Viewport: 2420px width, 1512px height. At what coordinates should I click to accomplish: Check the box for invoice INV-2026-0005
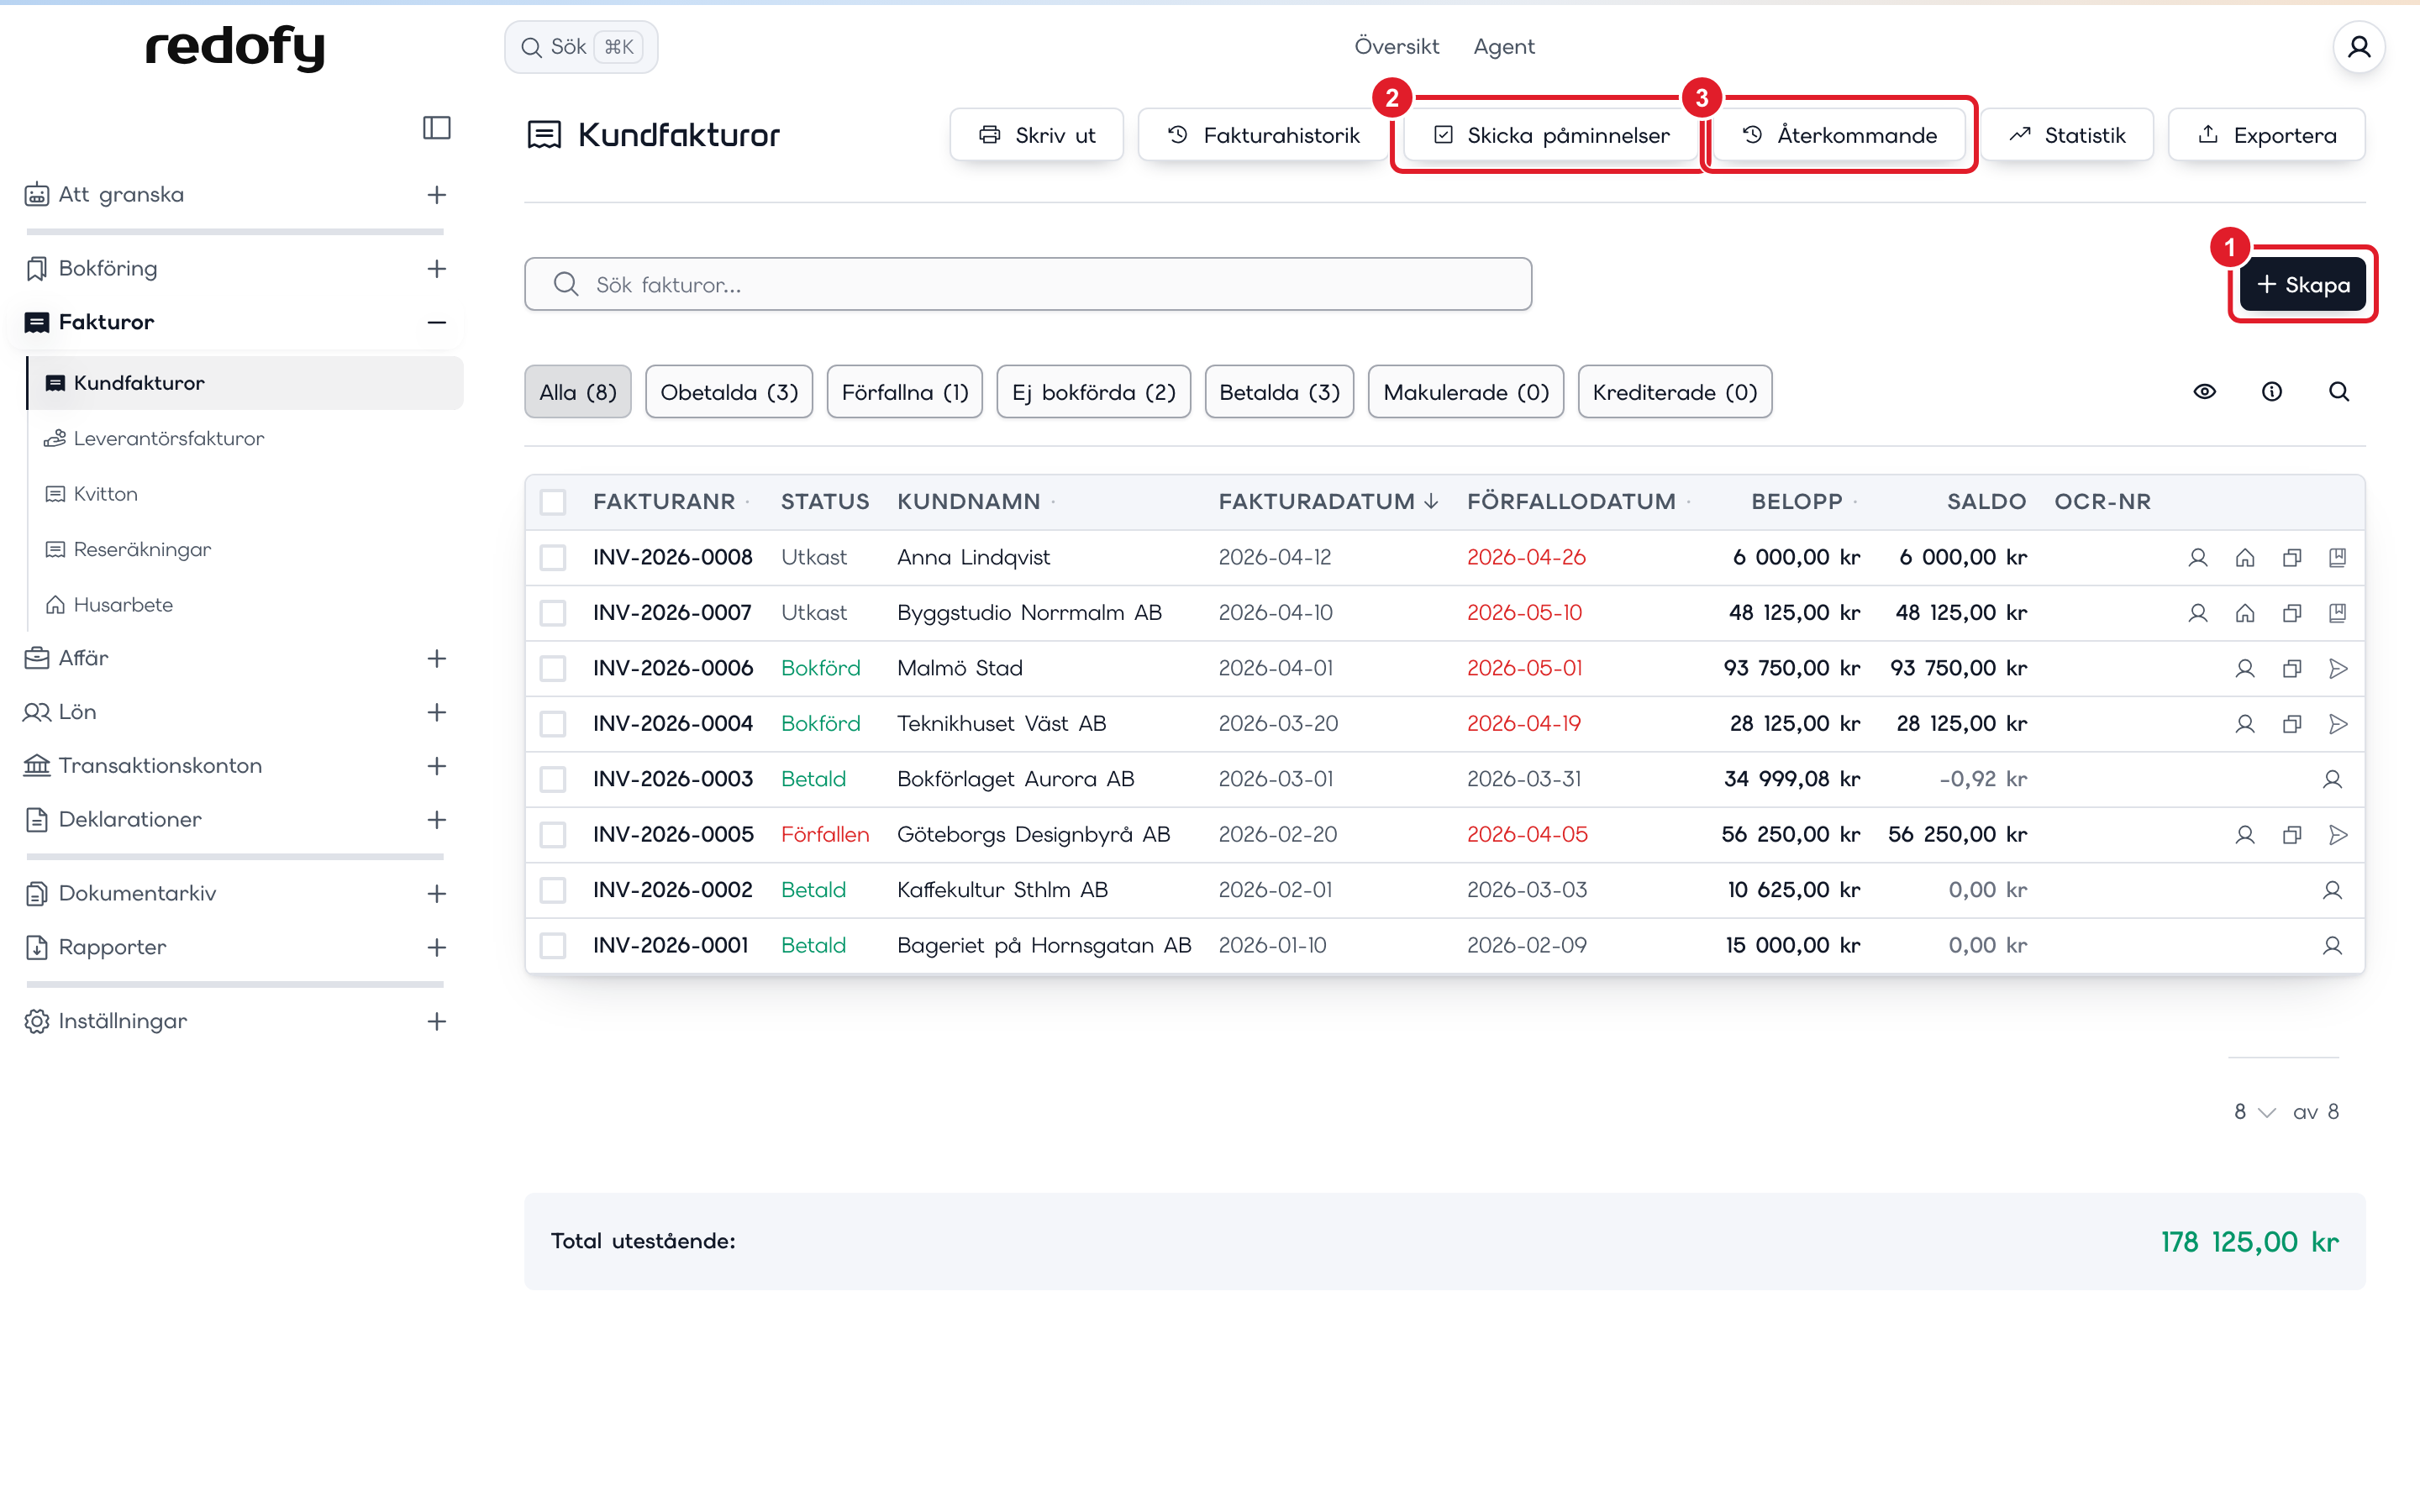[553, 835]
